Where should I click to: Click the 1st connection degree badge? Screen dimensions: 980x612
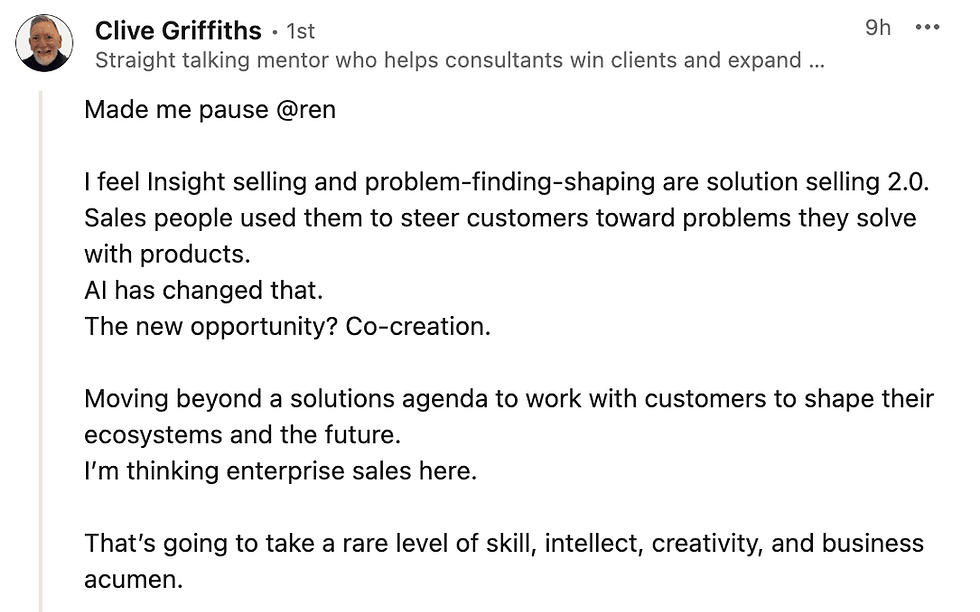point(301,31)
